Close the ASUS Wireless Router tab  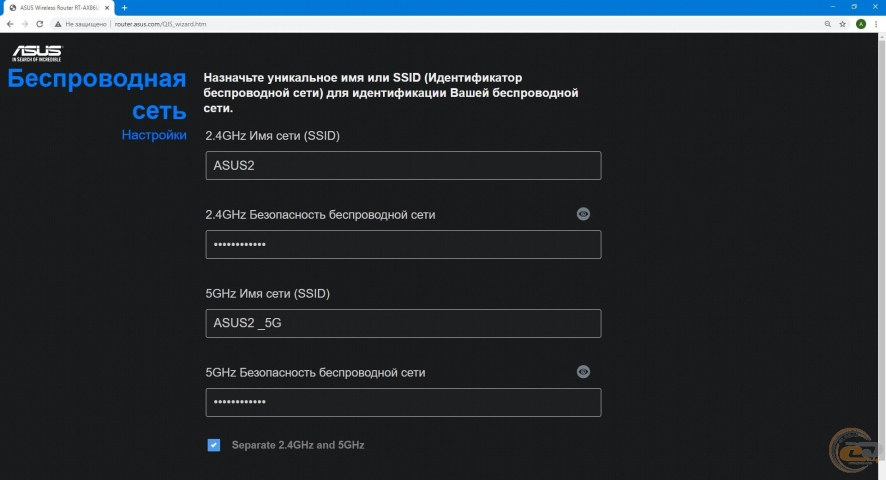point(107,8)
